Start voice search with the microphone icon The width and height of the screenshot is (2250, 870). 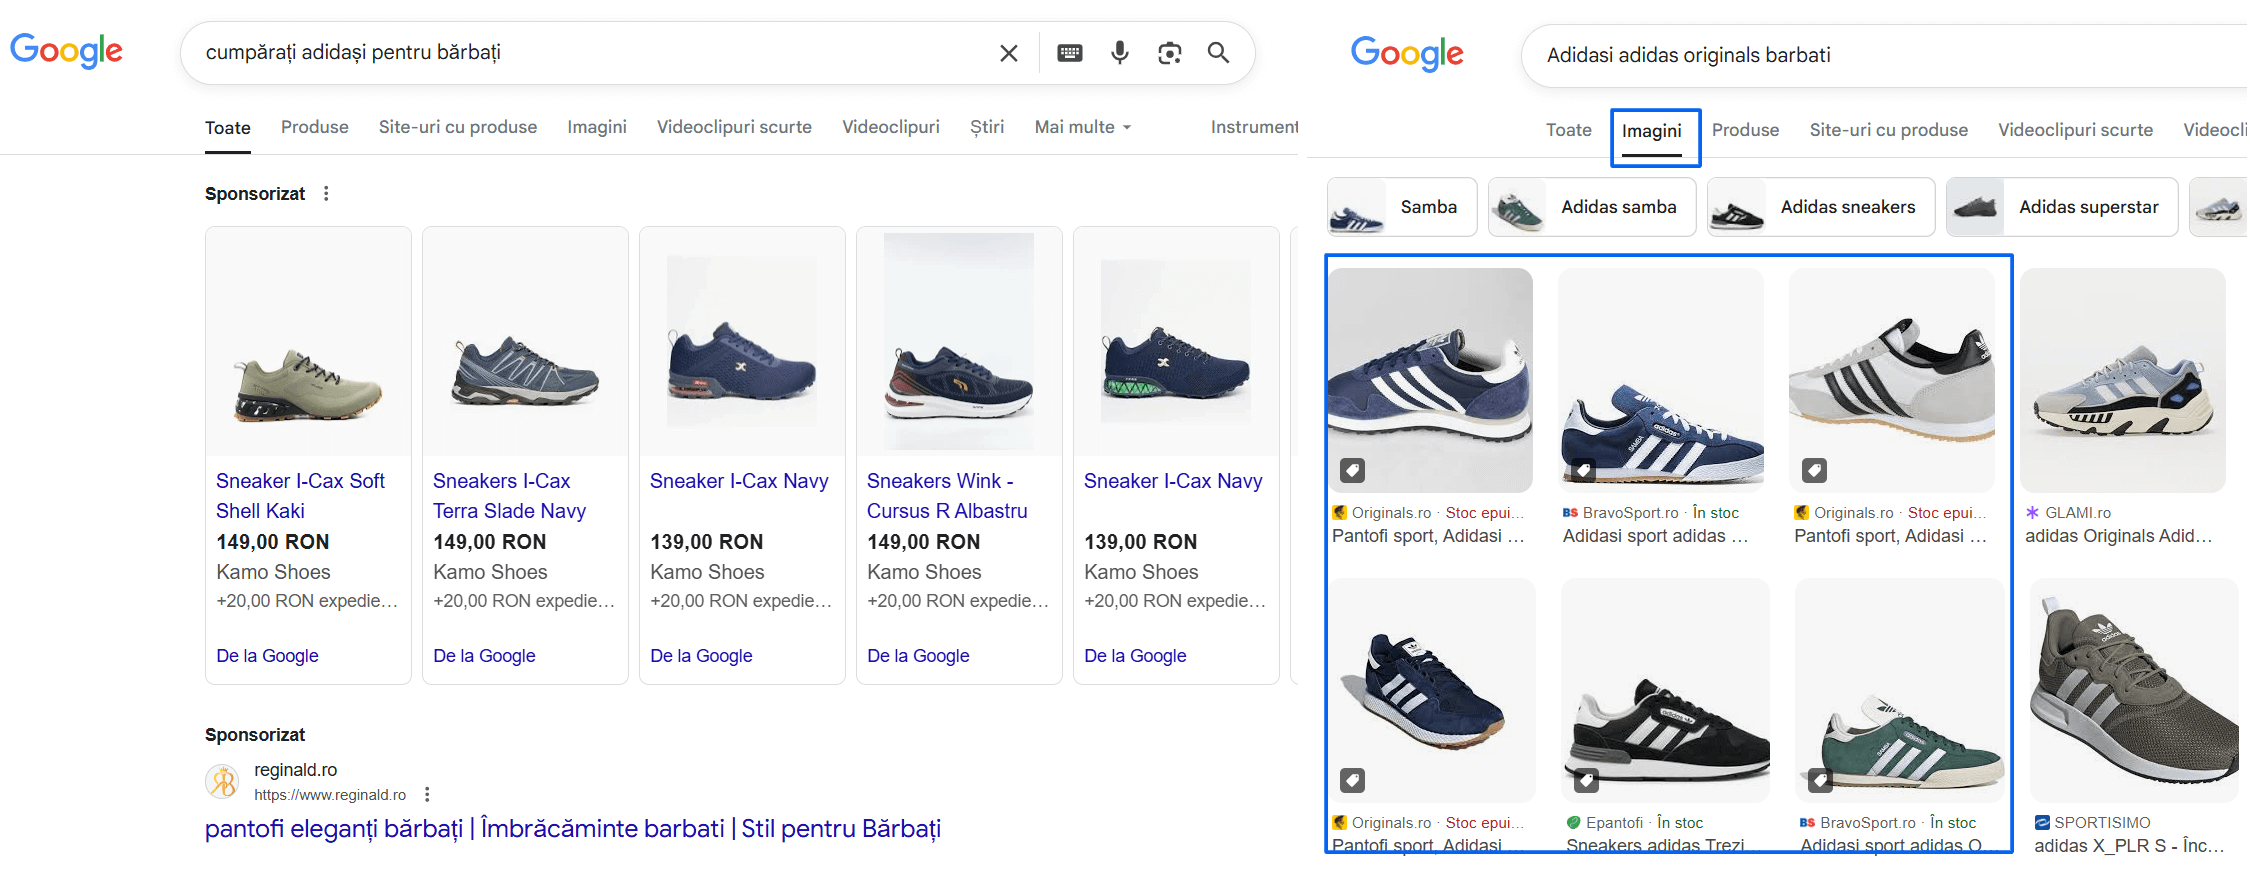(1120, 53)
